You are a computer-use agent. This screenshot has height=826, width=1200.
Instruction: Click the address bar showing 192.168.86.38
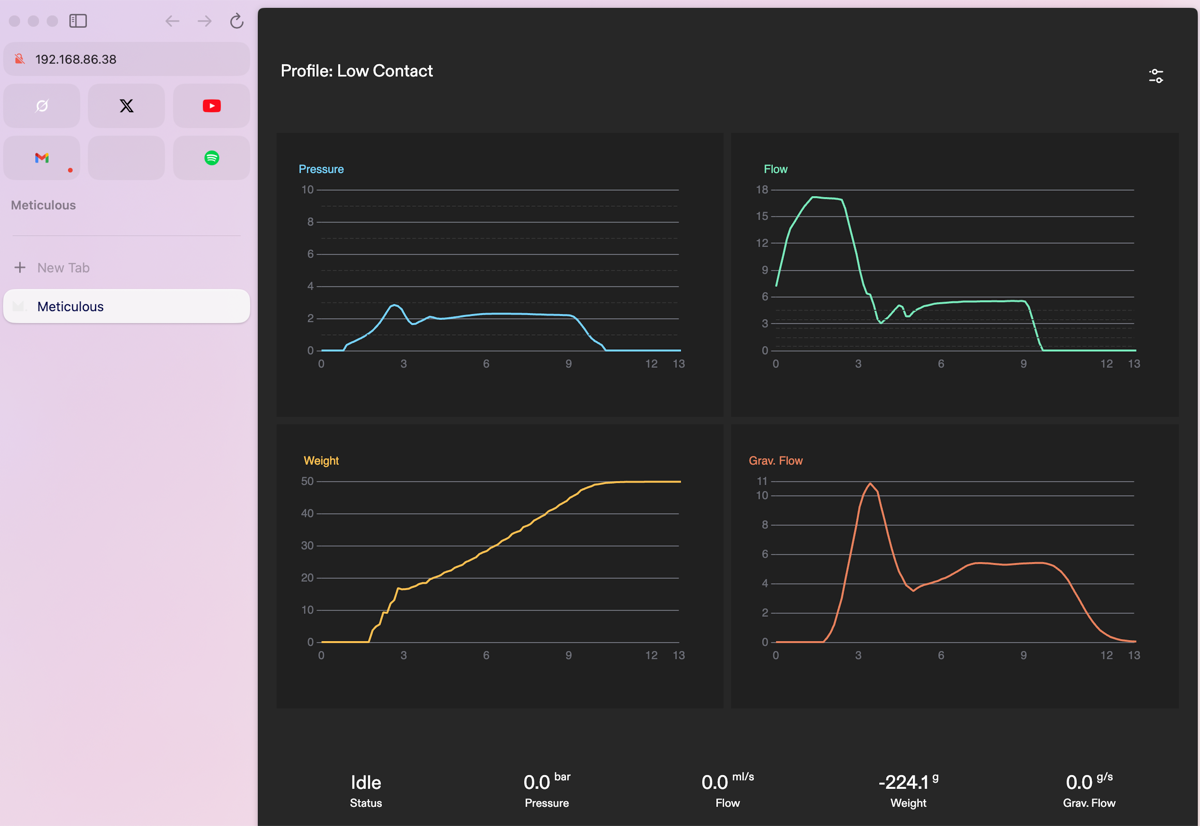click(x=127, y=59)
